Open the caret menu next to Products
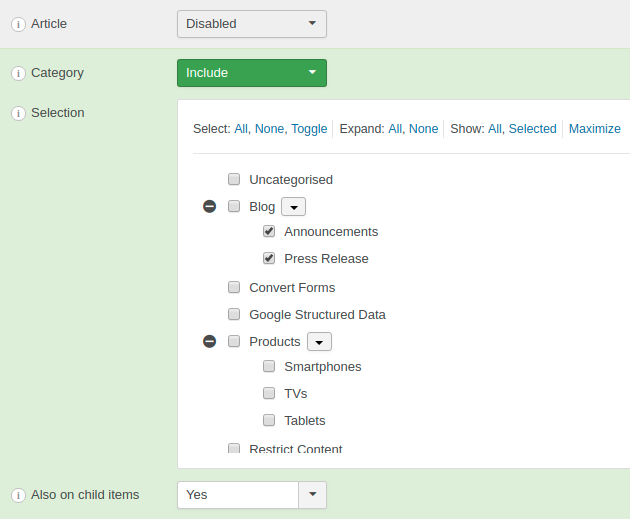This screenshot has width=630, height=519. [x=319, y=342]
